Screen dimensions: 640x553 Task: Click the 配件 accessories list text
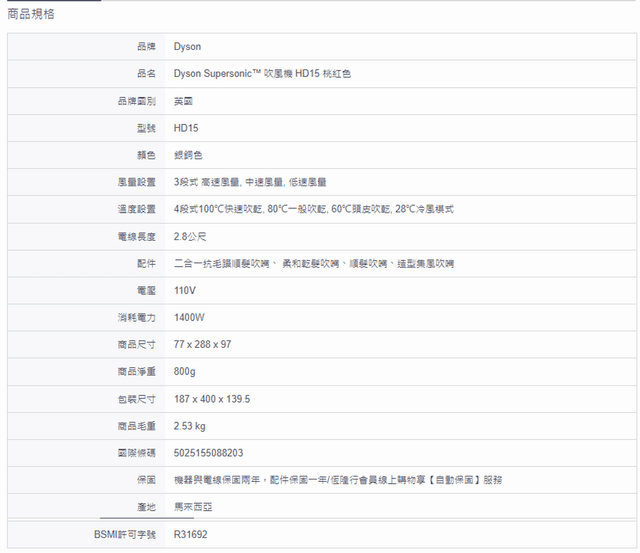[x=313, y=263]
